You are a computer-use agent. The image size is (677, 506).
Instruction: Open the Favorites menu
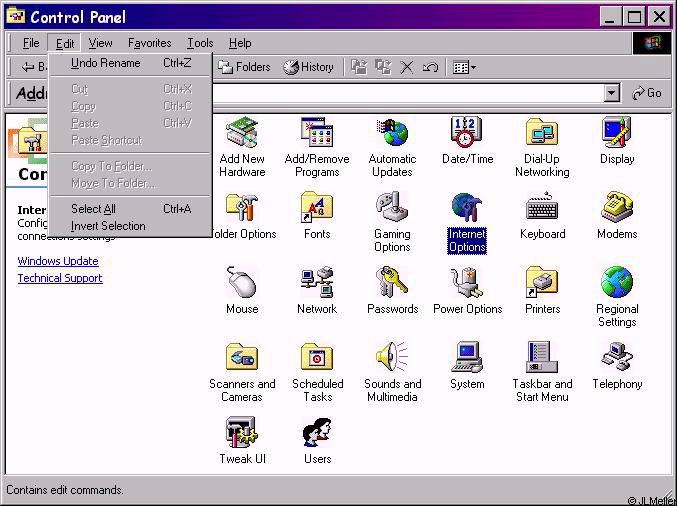click(x=149, y=43)
